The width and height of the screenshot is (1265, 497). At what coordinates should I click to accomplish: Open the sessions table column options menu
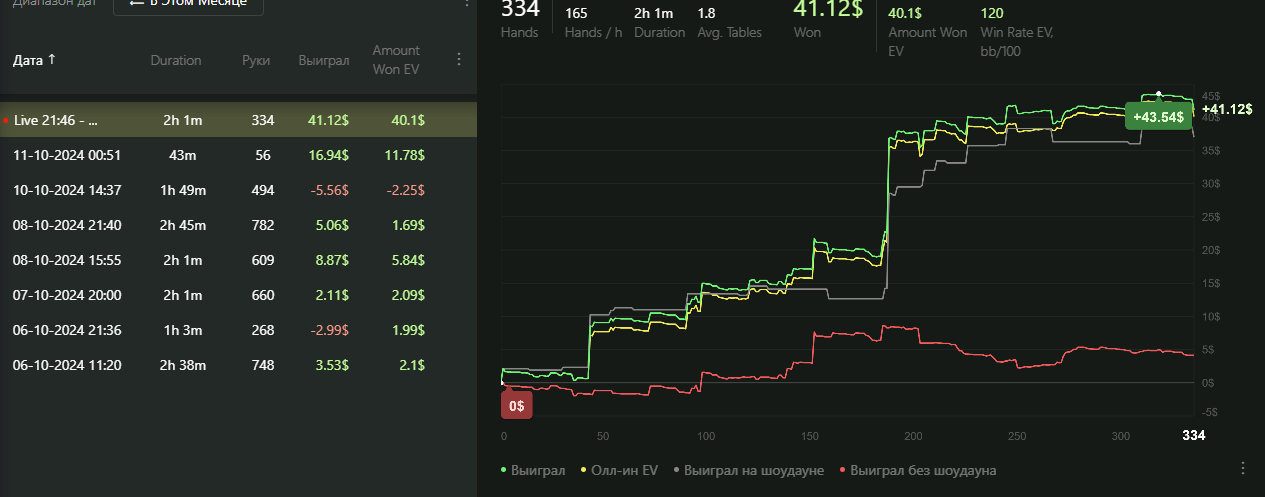(x=459, y=59)
